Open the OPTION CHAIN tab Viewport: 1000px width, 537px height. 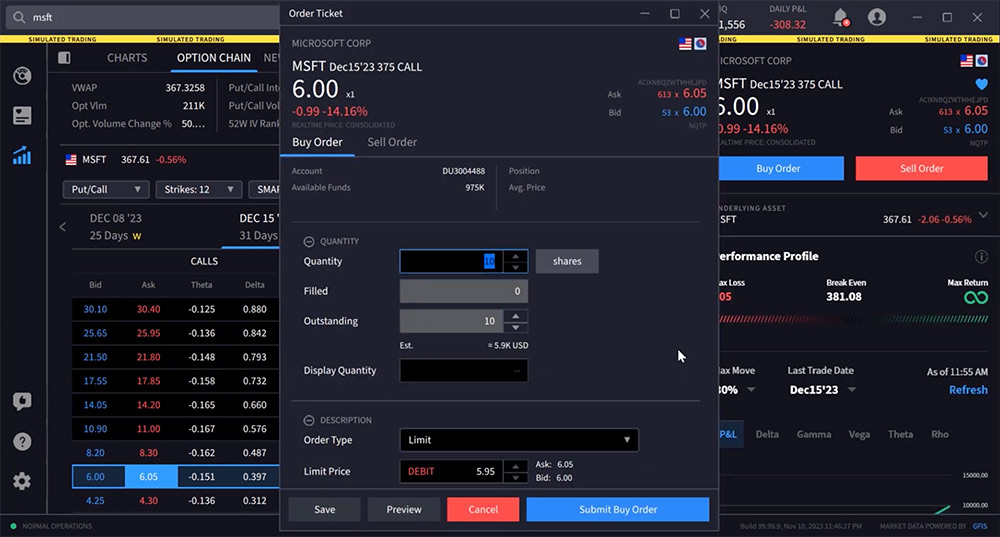(x=214, y=58)
